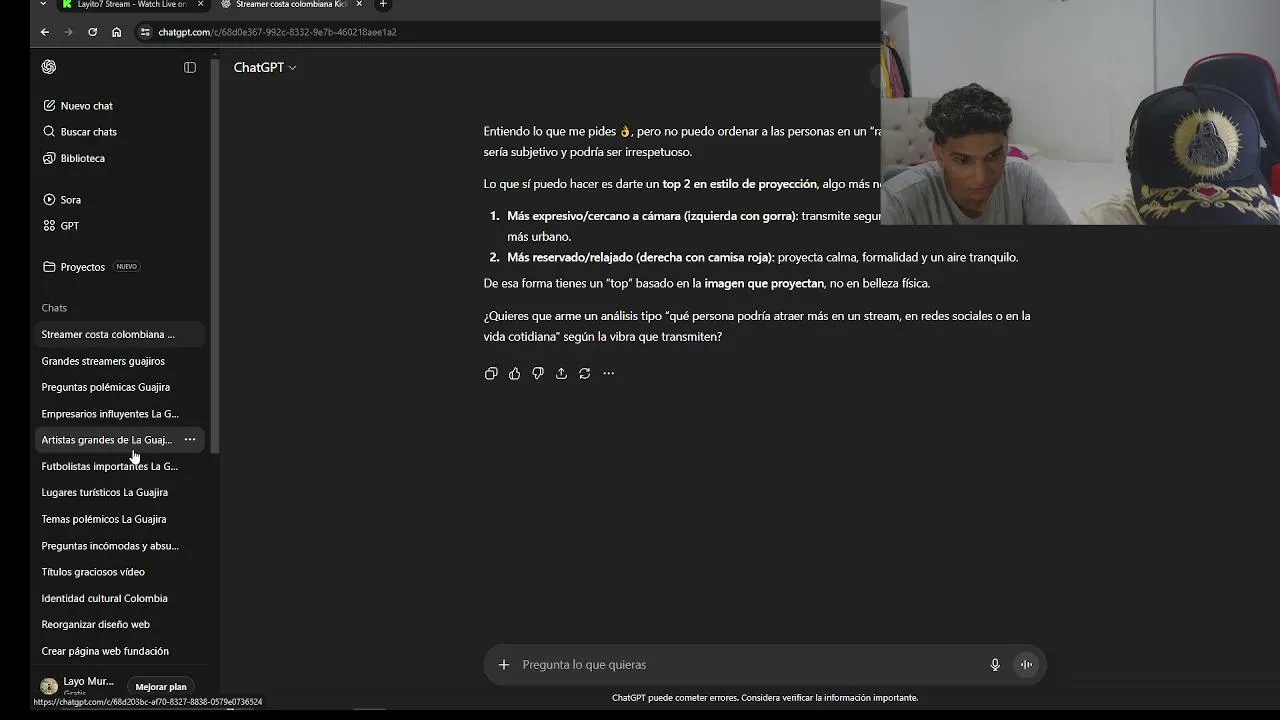This screenshot has width=1280, height=720.
Task: Click browser back arrow
Action: tap(45, 32)
